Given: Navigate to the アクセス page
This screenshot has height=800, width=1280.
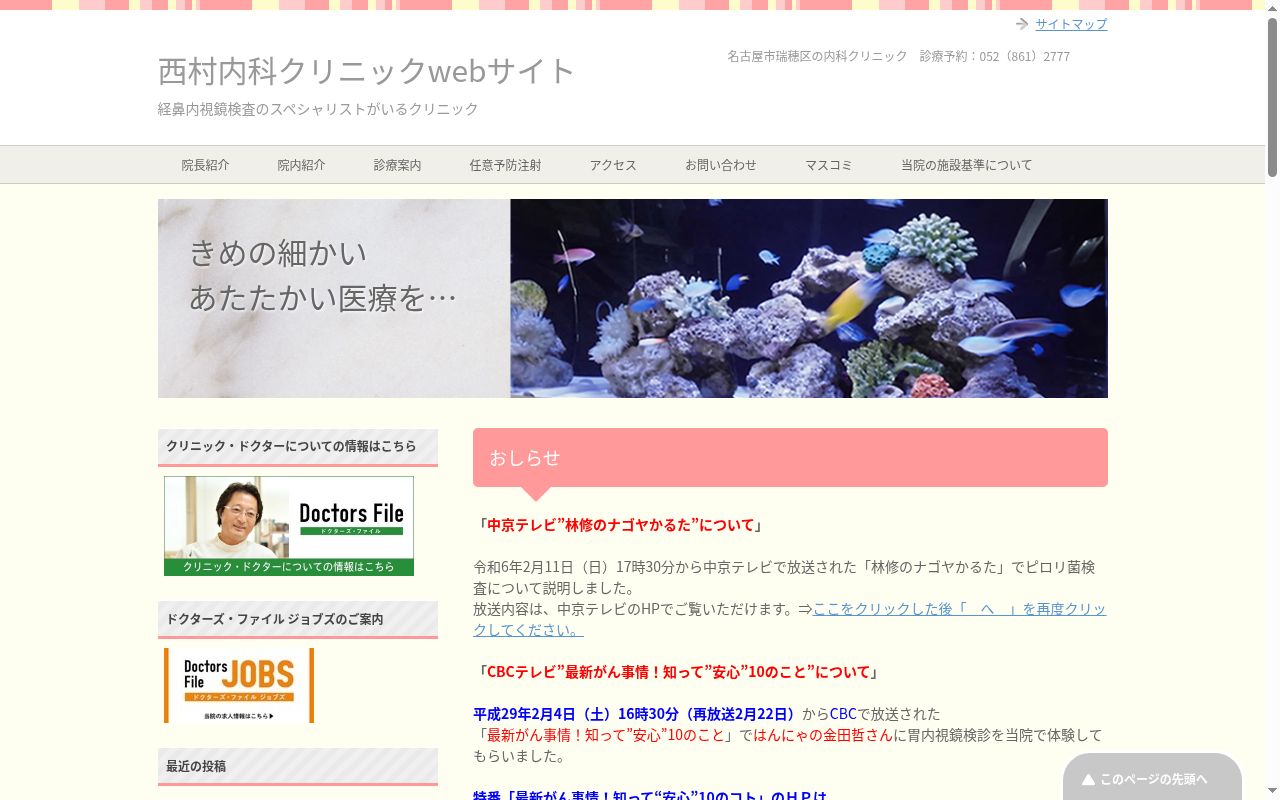Looking at the screenshot, I should tap(613, 165).
